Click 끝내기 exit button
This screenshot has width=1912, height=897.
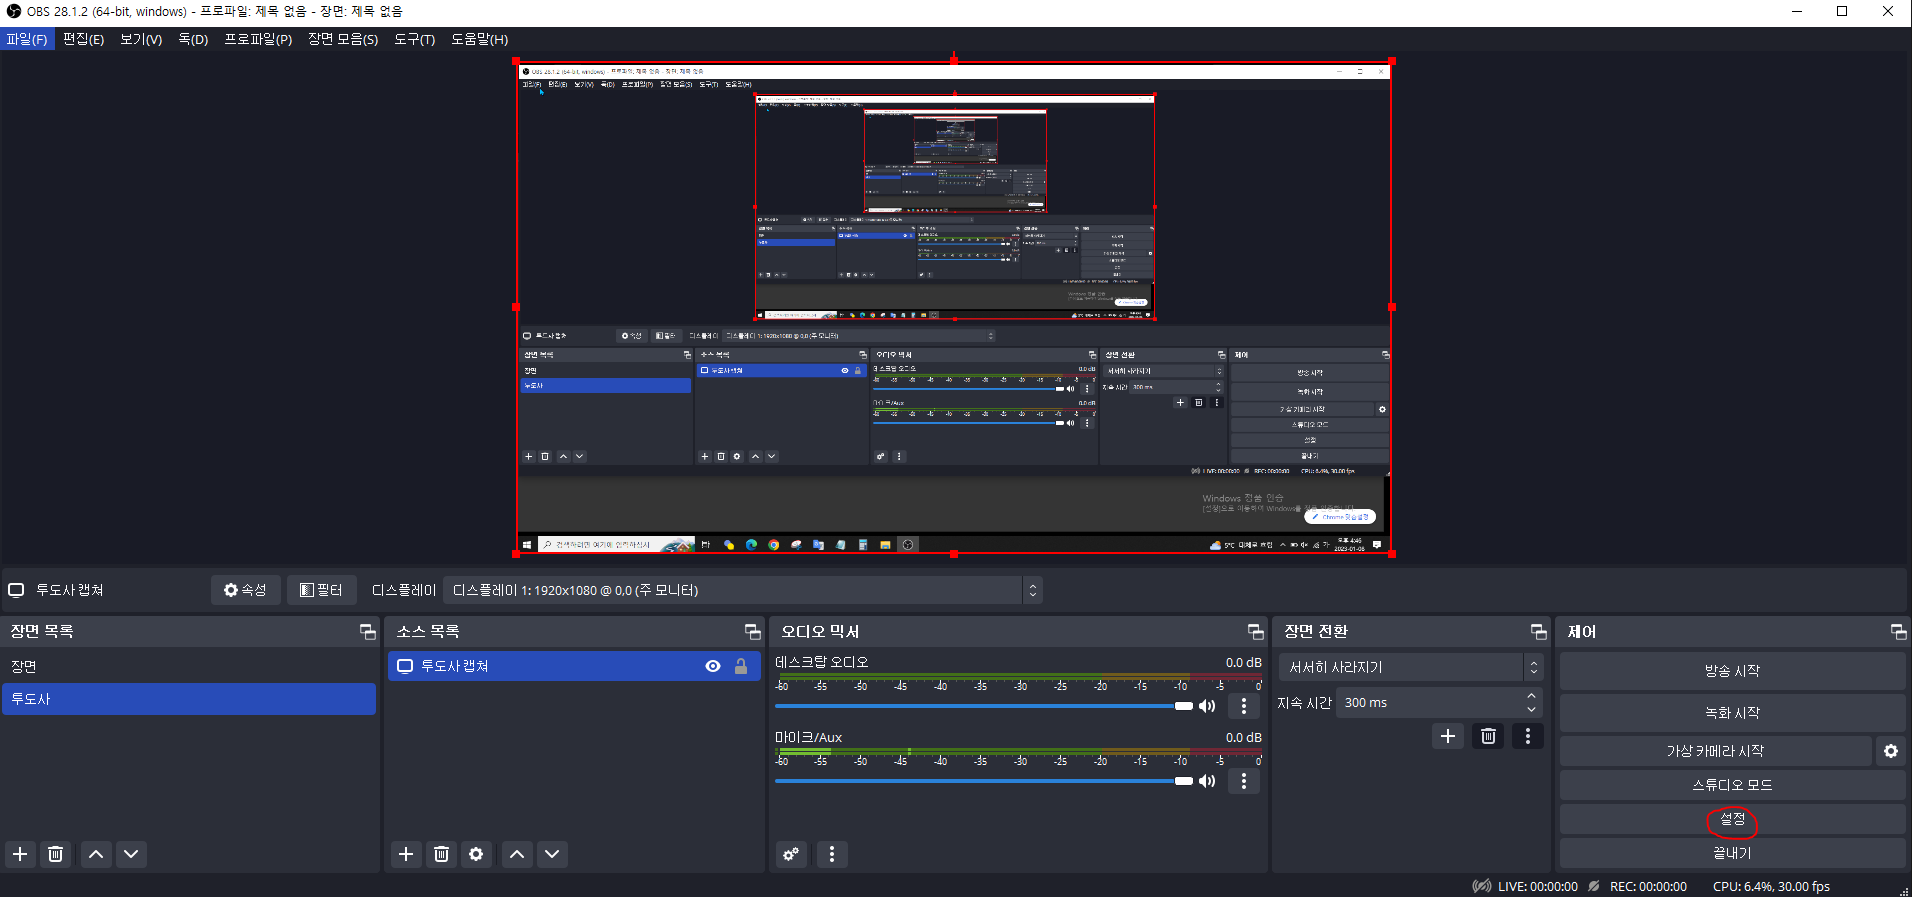1732,853
